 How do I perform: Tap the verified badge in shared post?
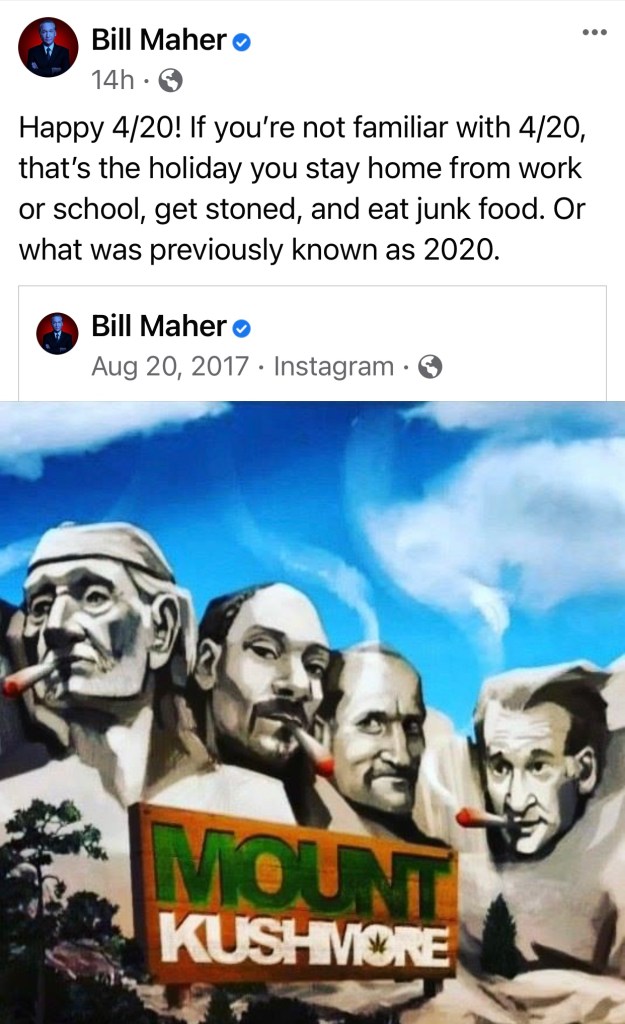coord(242,328)
